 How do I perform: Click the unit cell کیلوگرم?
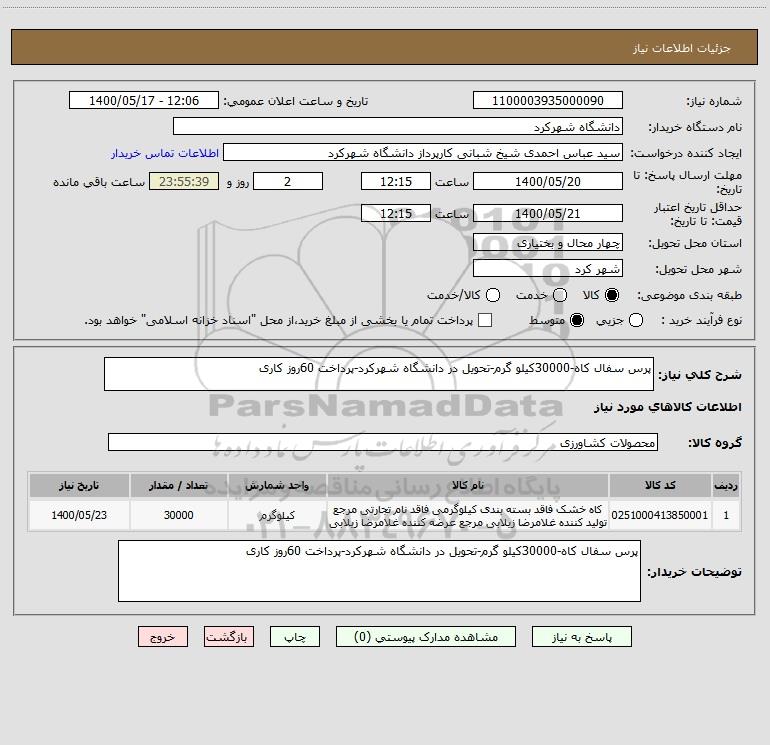point(277,515)
